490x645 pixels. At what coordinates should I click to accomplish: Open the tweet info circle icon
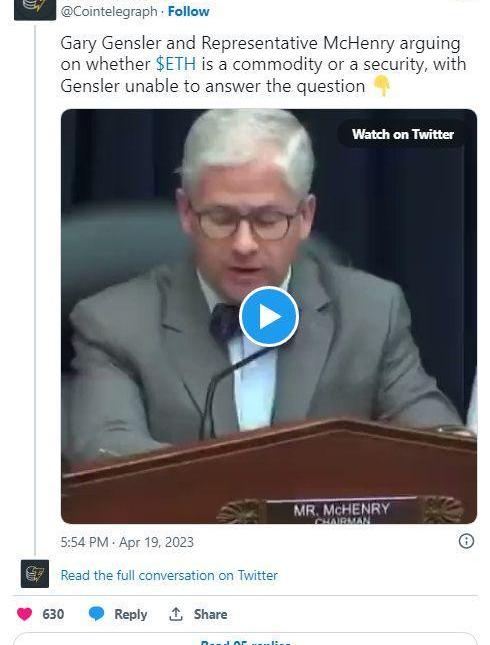(466, 541)
